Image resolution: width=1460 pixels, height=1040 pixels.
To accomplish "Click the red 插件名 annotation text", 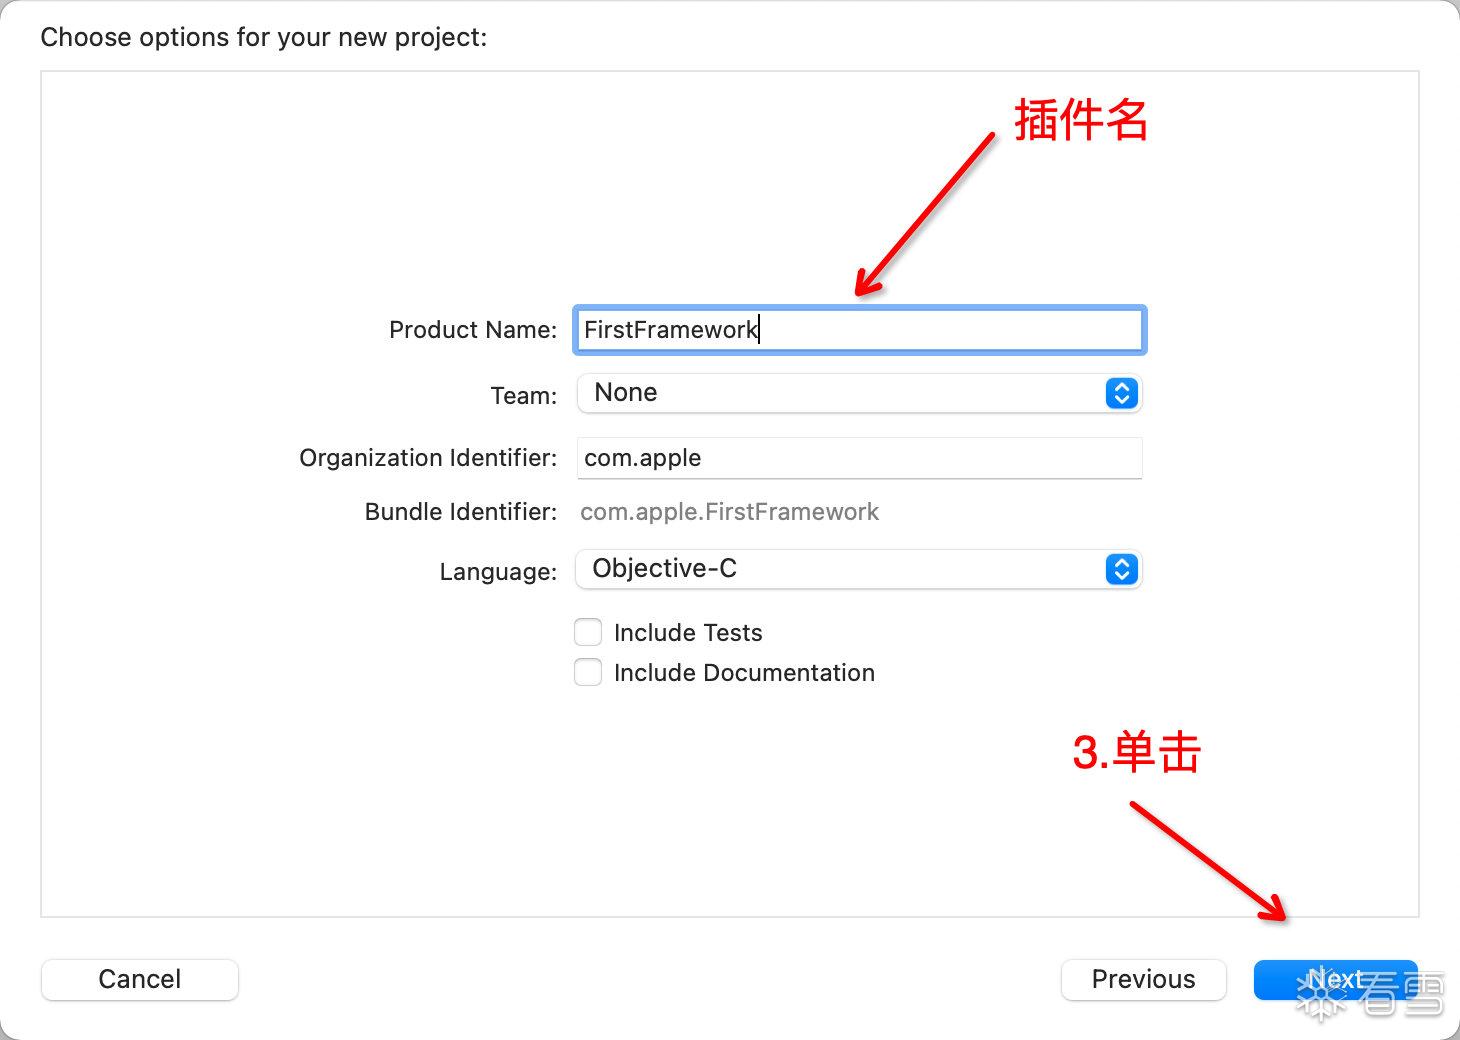I will pyautogui.click(x=1081, y=121).
